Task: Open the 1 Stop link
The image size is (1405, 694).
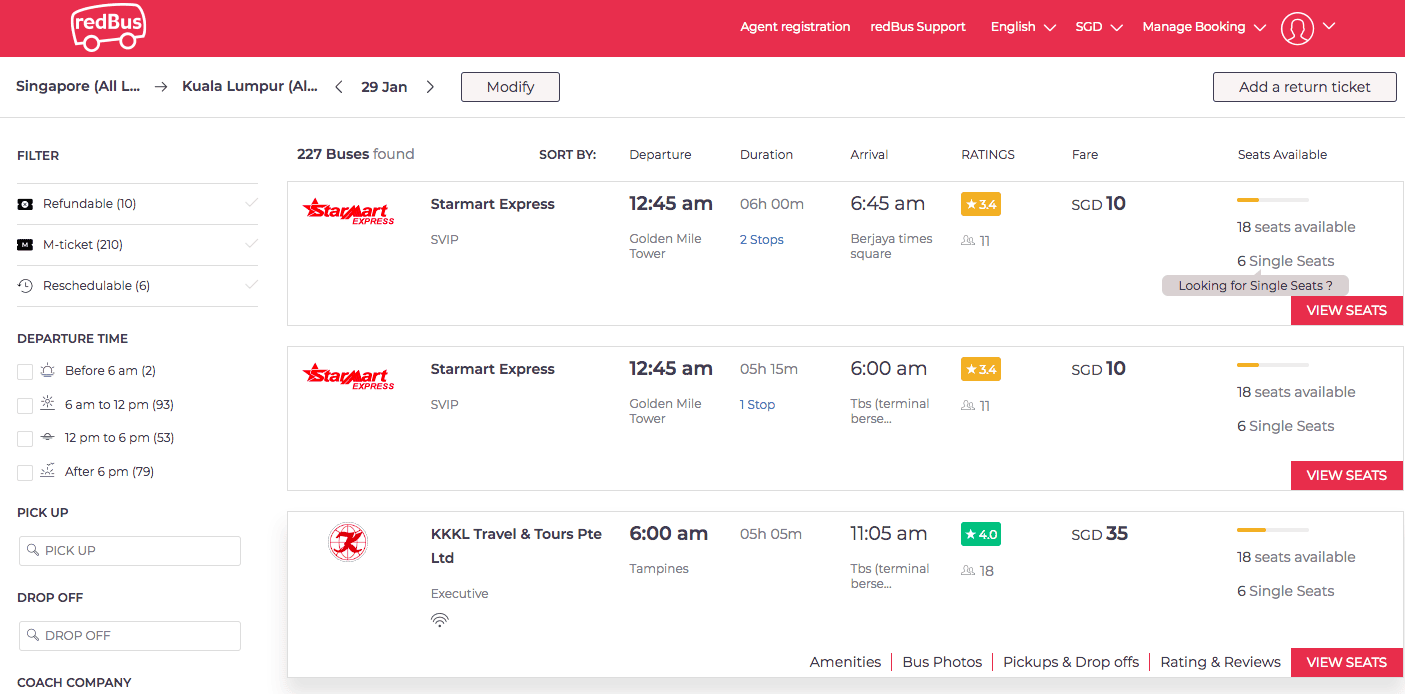Action: (757, 405)
